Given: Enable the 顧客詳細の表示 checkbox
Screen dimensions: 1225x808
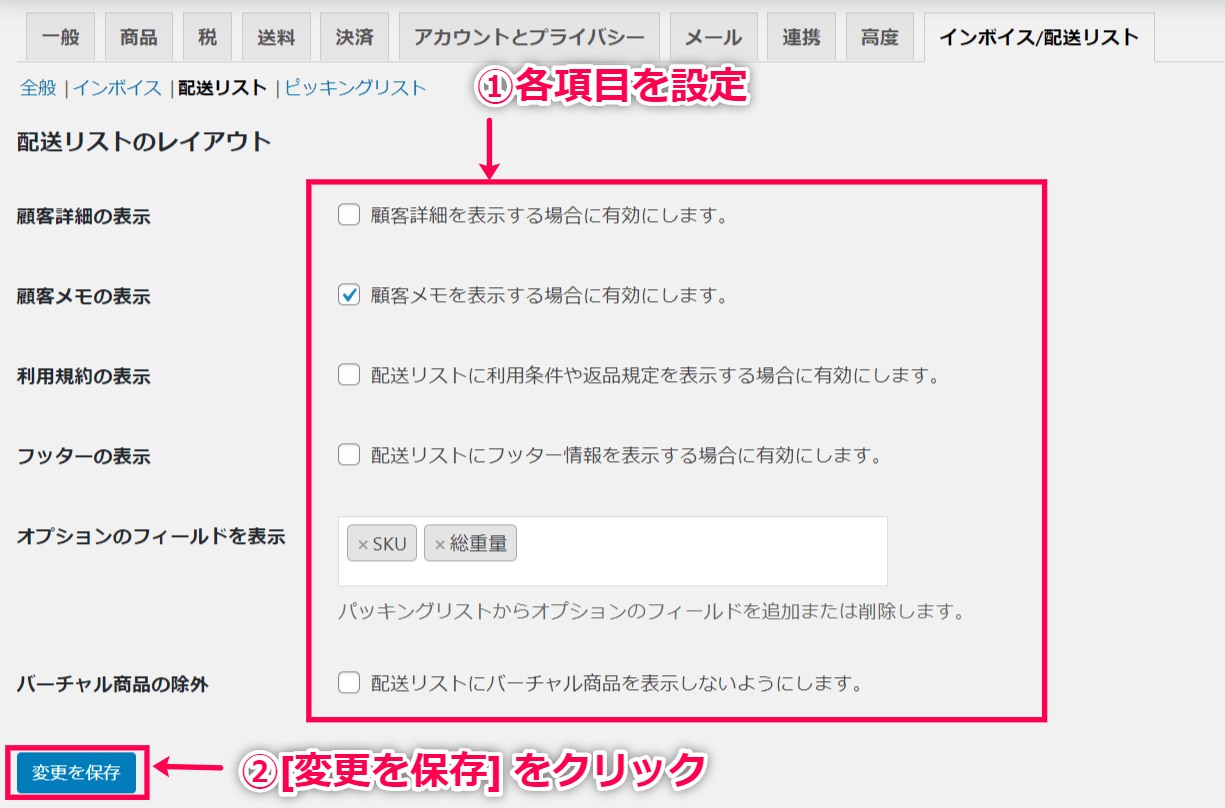Looking at the screenshot, I should click(x=349, y=215).
